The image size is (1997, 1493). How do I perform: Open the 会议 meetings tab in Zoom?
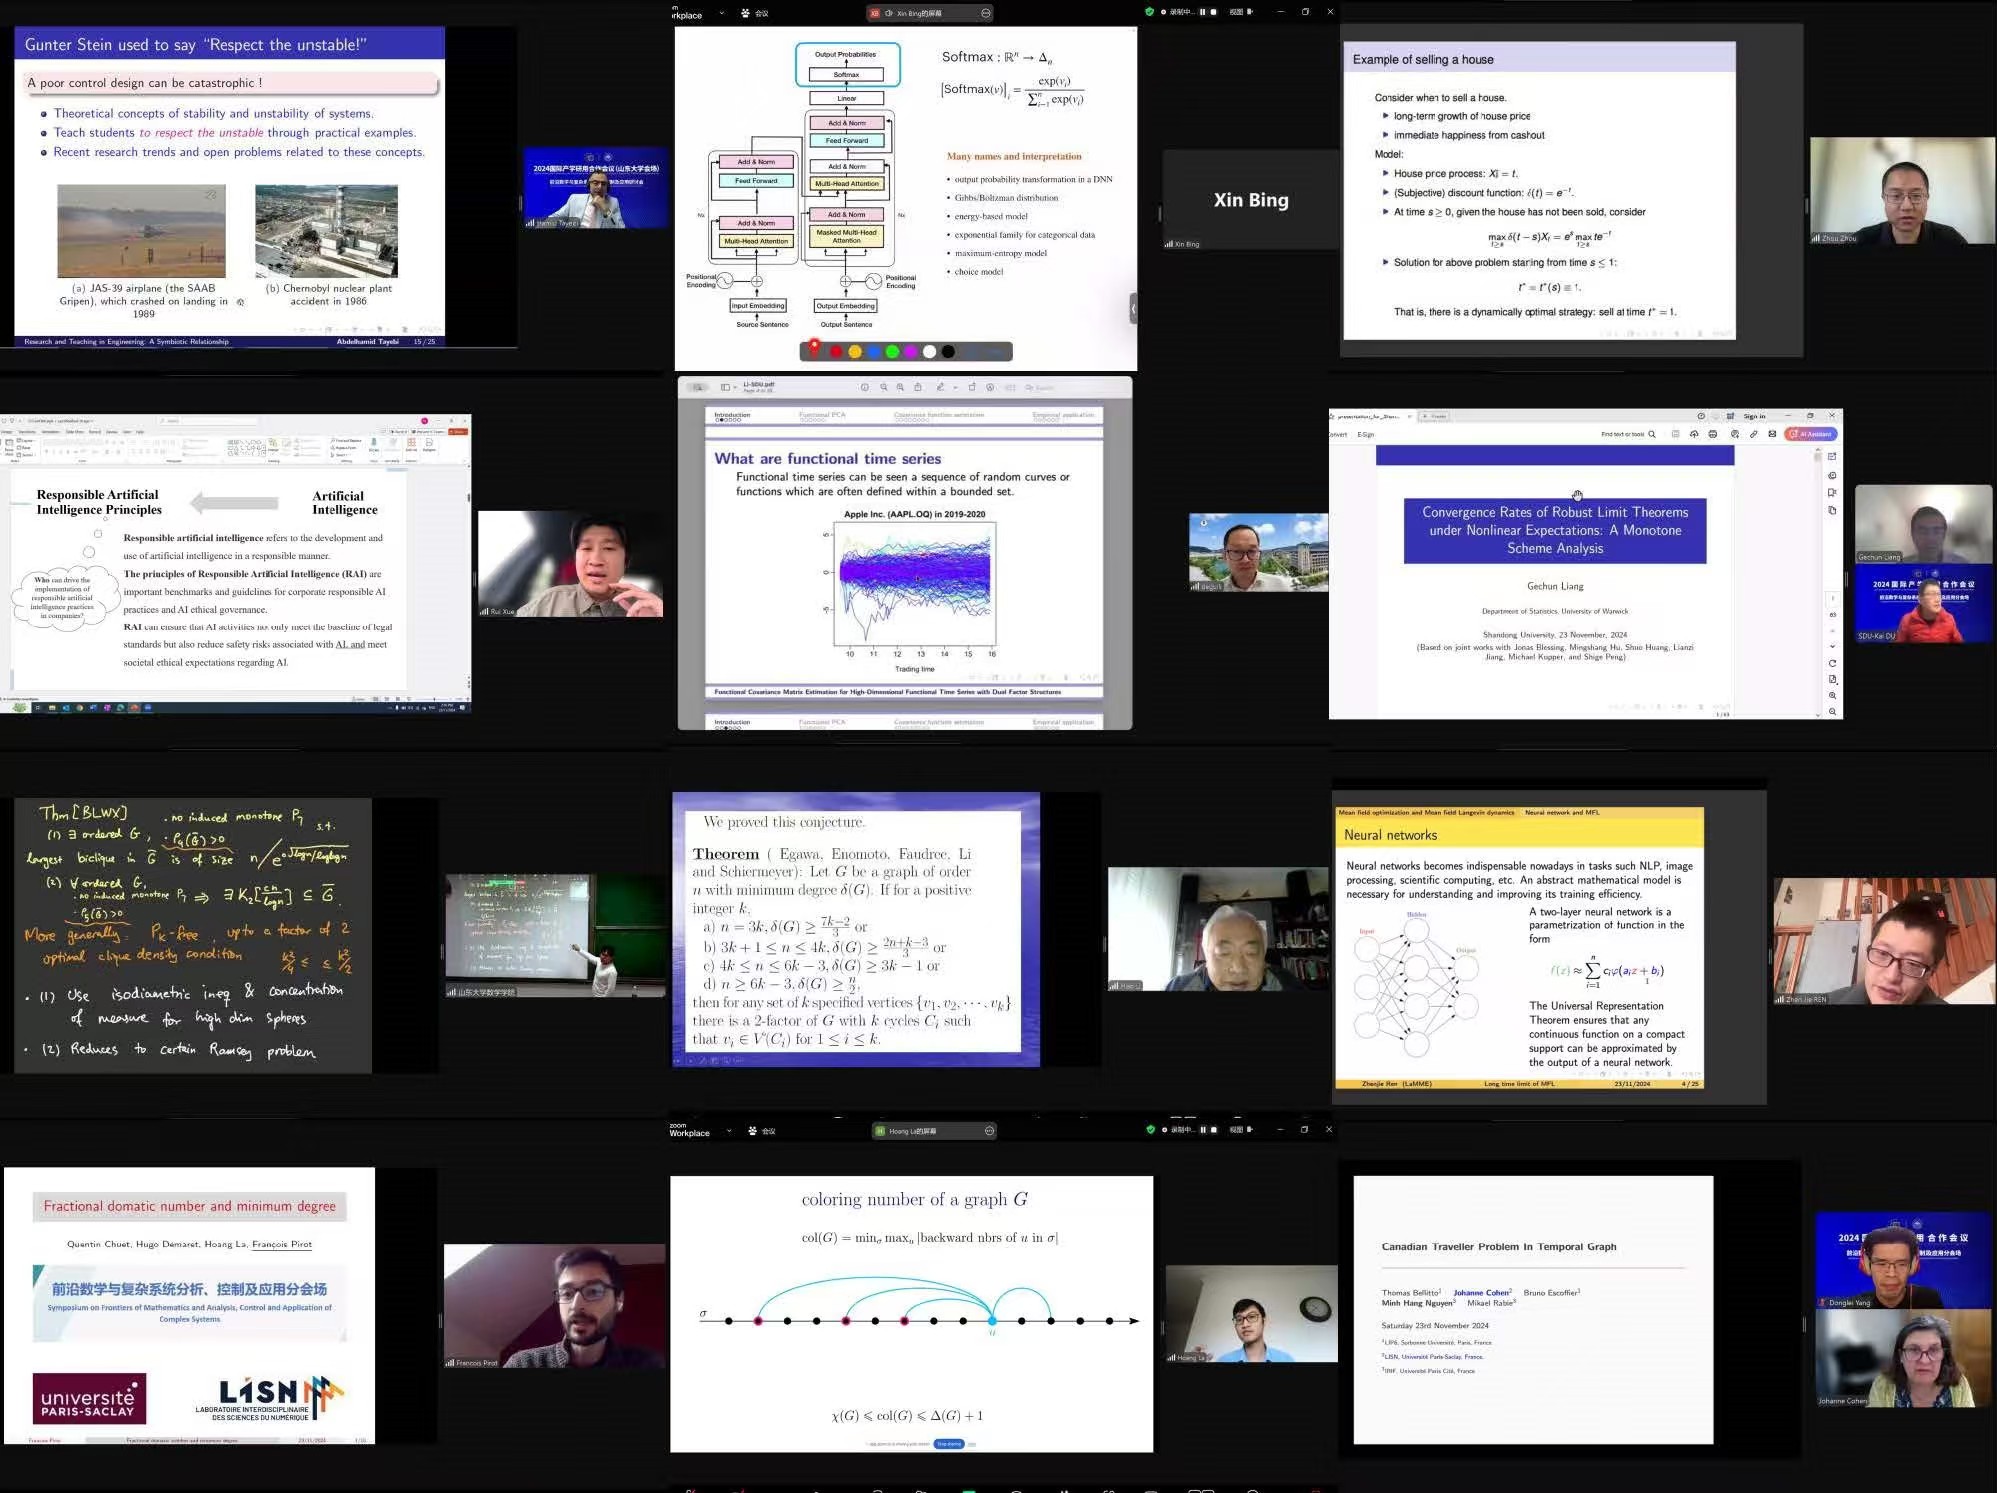pyautogui.click(x=755, y=13)
